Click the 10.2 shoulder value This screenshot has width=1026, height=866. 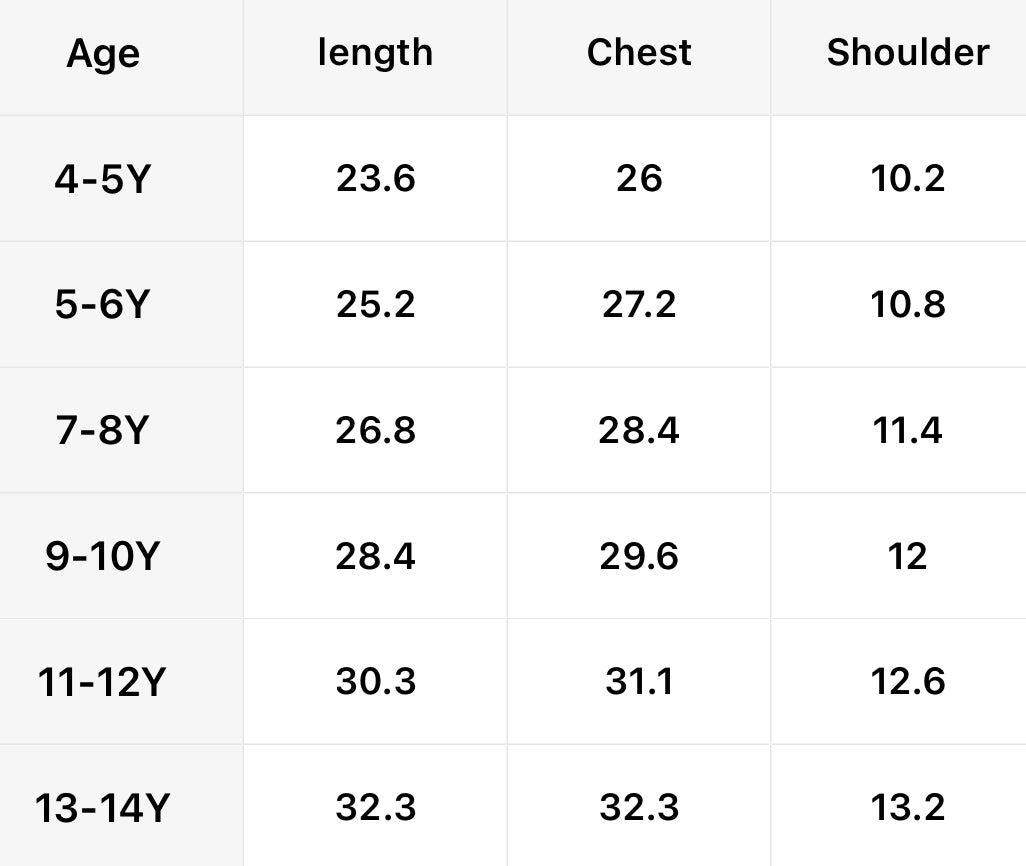(907, 179)
